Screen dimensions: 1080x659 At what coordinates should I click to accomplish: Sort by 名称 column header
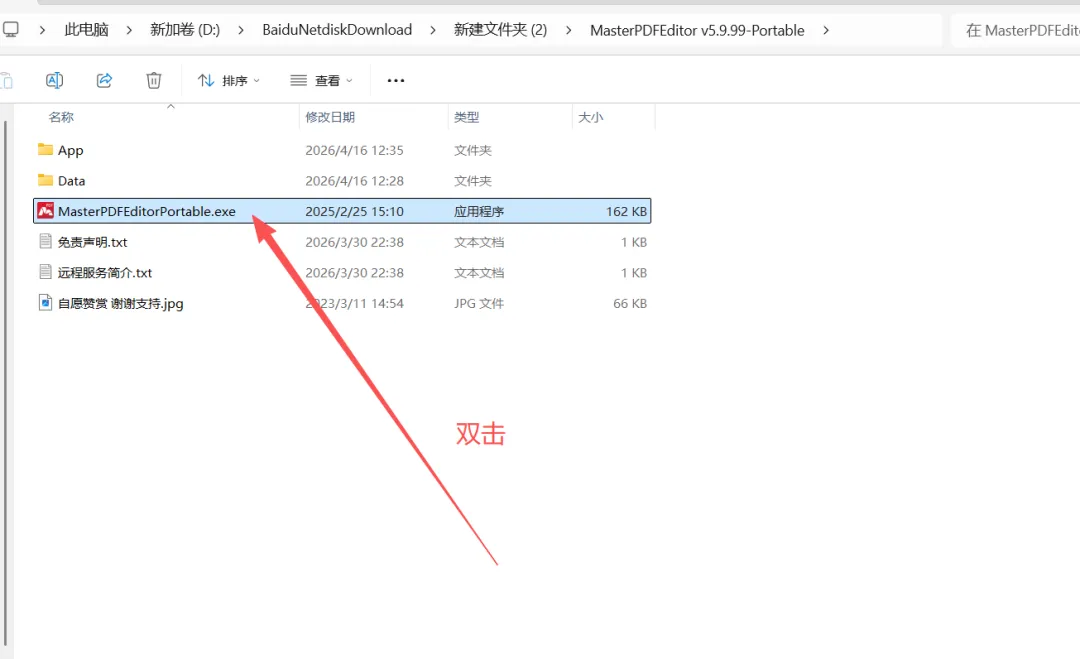61,117
